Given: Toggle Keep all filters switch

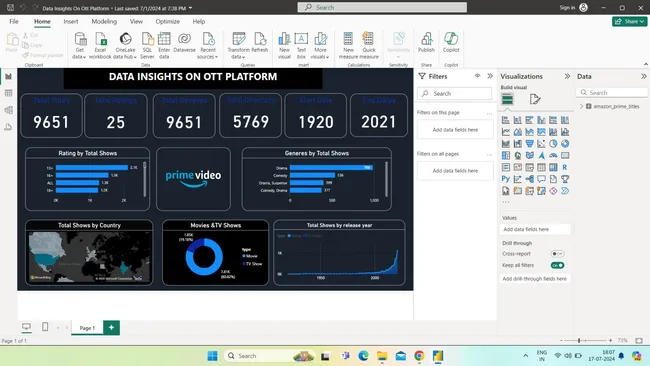Looking at the screenshot, I should click(x=557, y=265).
